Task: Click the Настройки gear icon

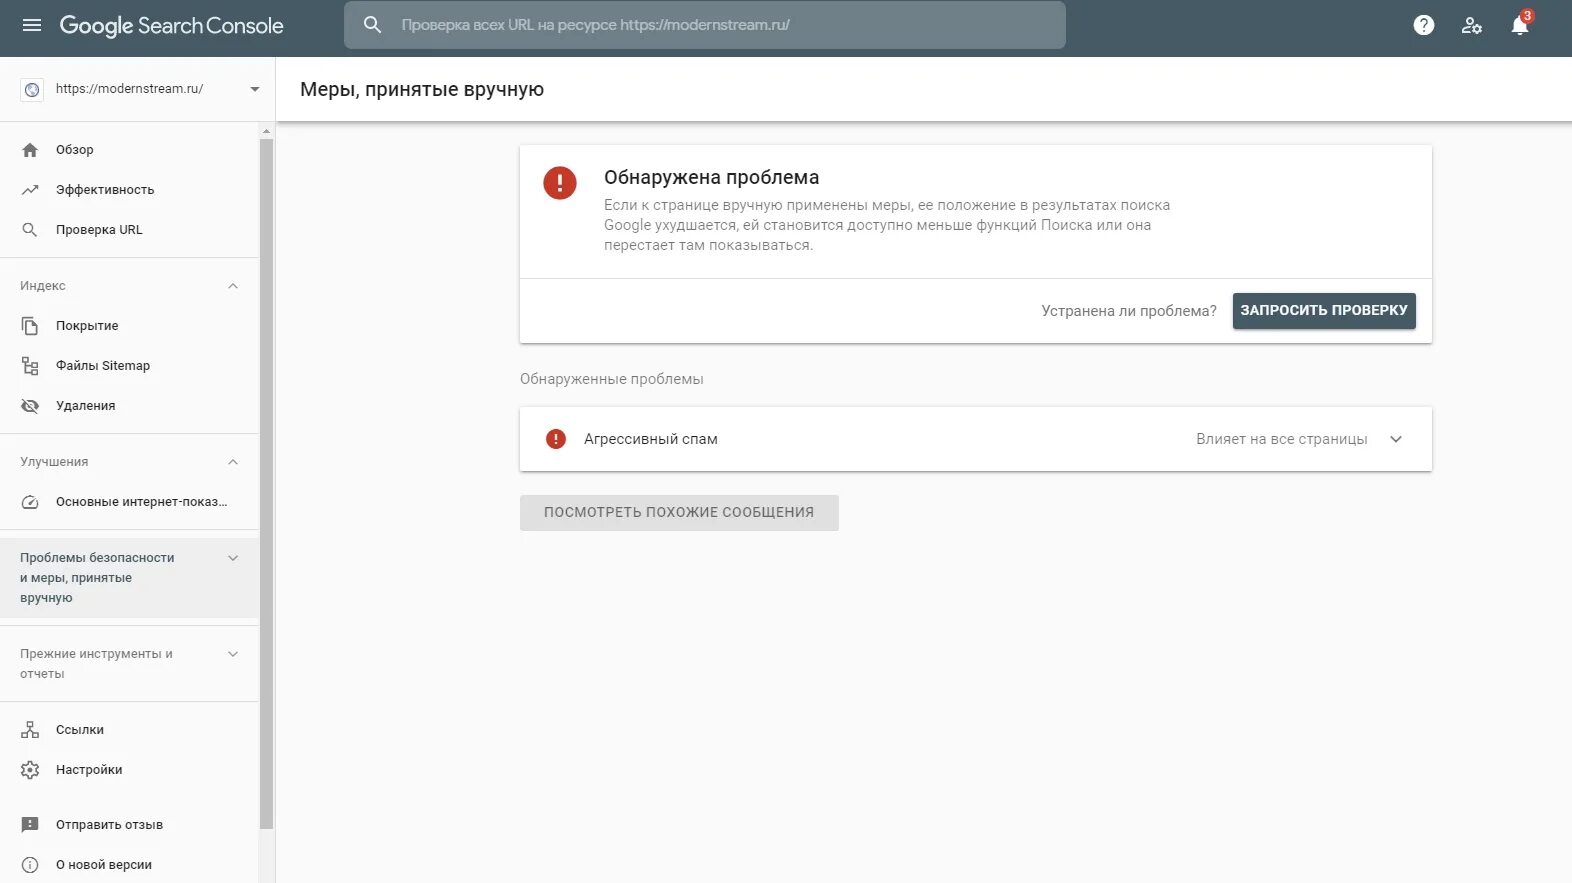Action: [30, 770]
